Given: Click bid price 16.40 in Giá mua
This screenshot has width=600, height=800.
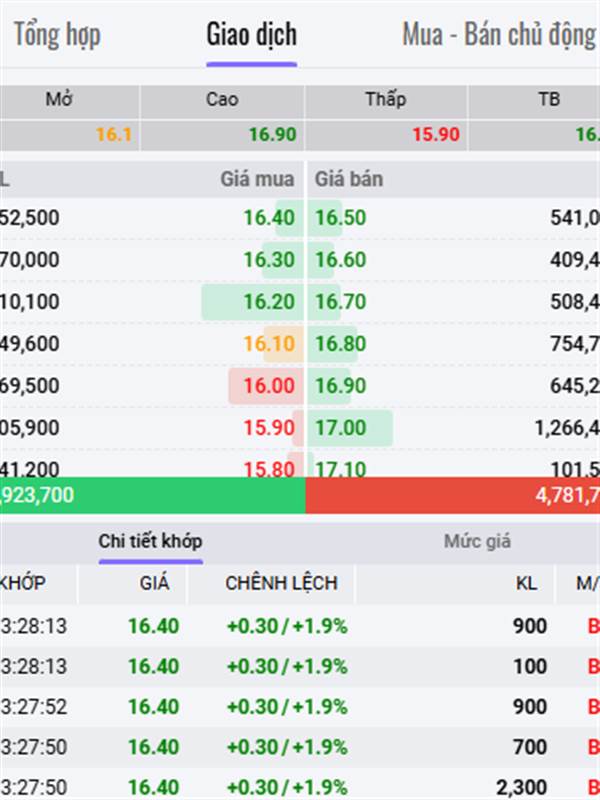Looking at the screenshot, I should 269,218.
